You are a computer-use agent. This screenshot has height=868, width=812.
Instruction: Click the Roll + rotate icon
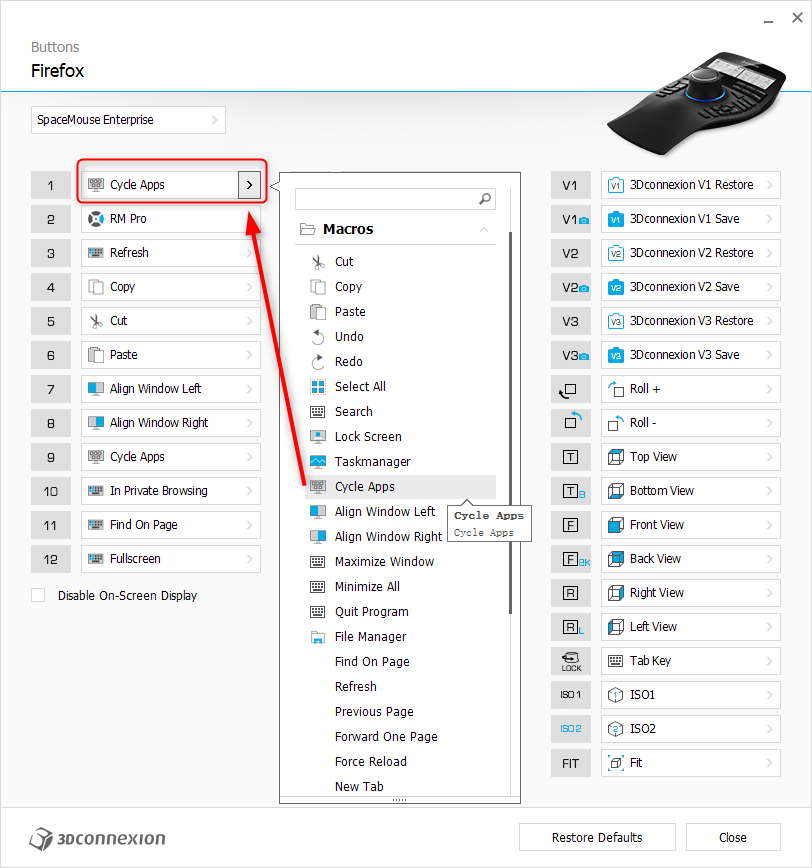[x=616, y=389]
